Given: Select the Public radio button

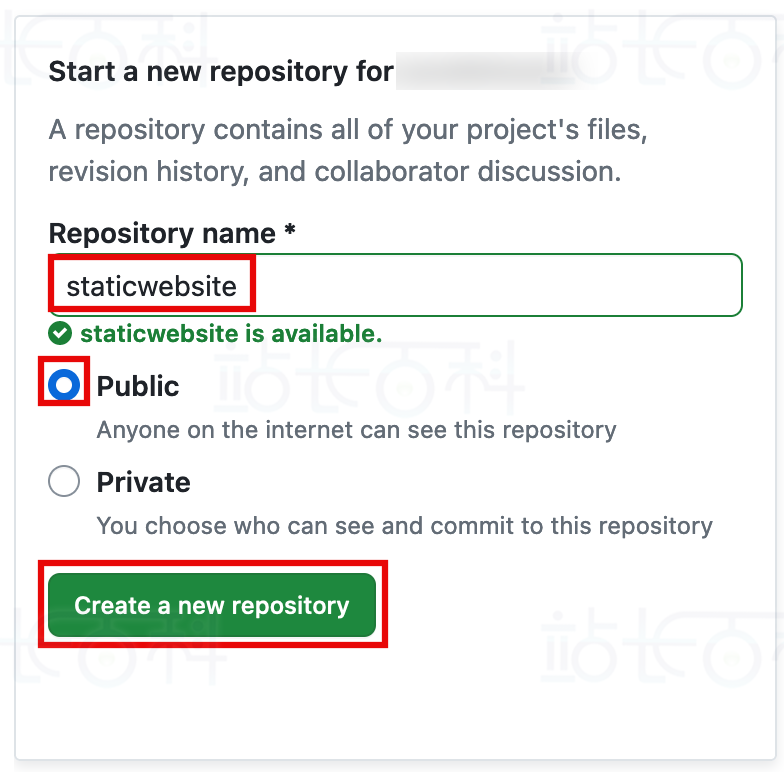Looking at the screenshot, I should click(64, 385).
